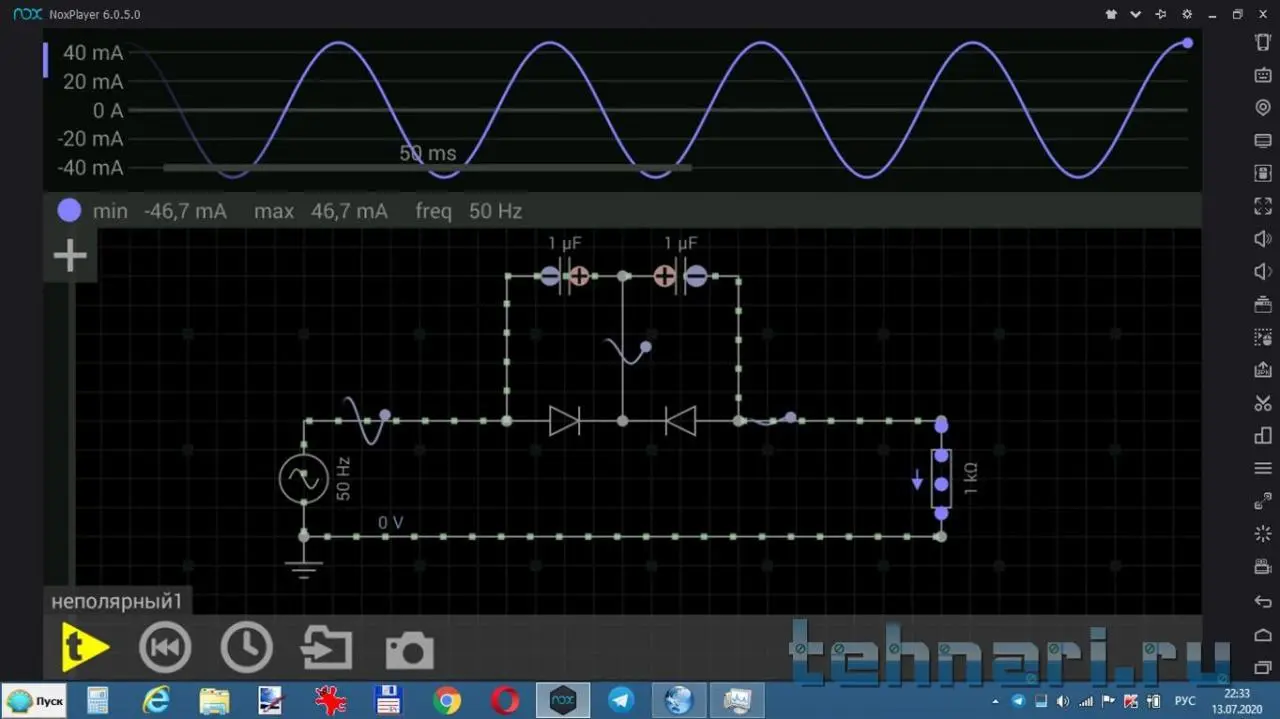Image resolution: width=1280 pixels, height=719 pixels.
Task: Click the purple dot at the waveform end
Action: pos(1188,43)
